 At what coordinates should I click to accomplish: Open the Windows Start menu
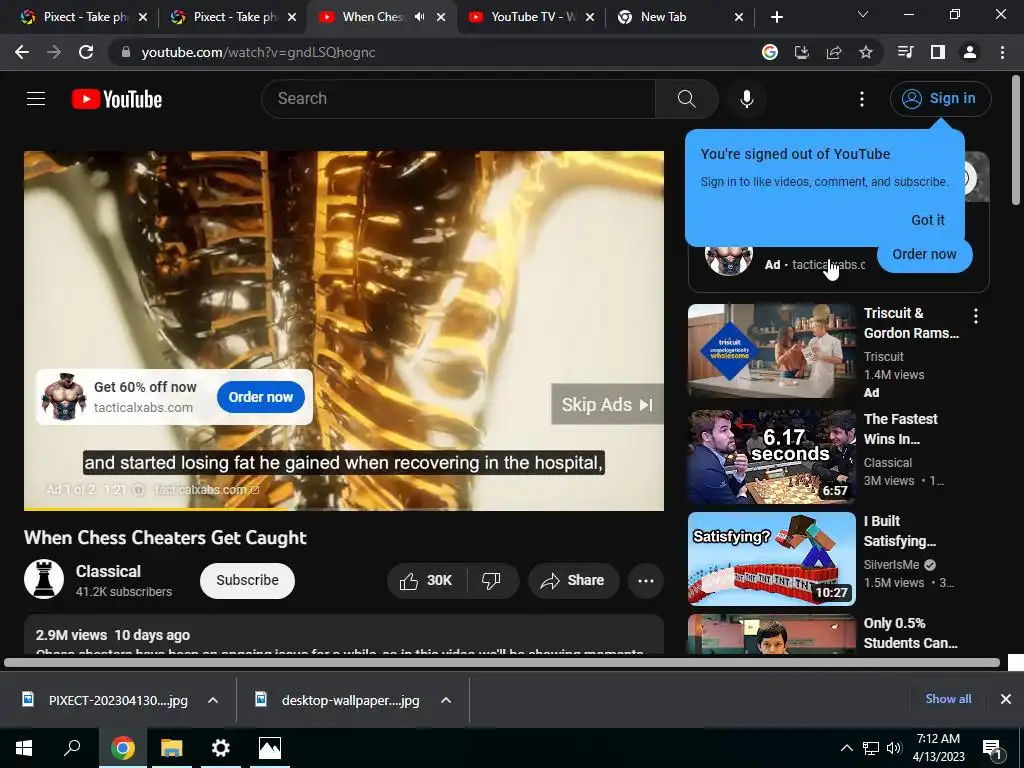tap(24, 748)
